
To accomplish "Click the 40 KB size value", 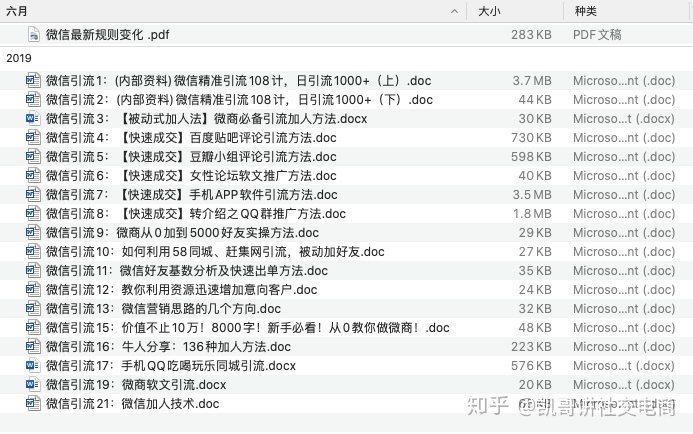I will tap(535, 175).
